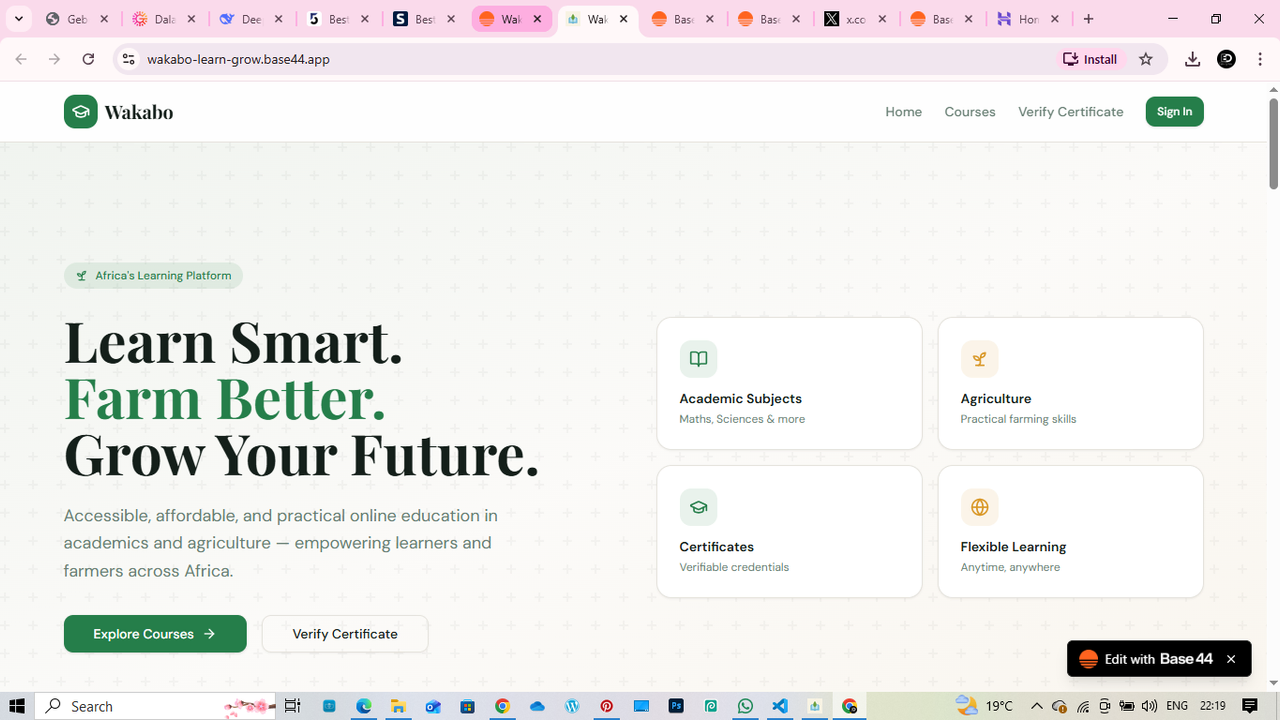Viewport: 1280px width, 720px height.
Task: Reload the page with the refresh icon
Action: coord(88,59)
